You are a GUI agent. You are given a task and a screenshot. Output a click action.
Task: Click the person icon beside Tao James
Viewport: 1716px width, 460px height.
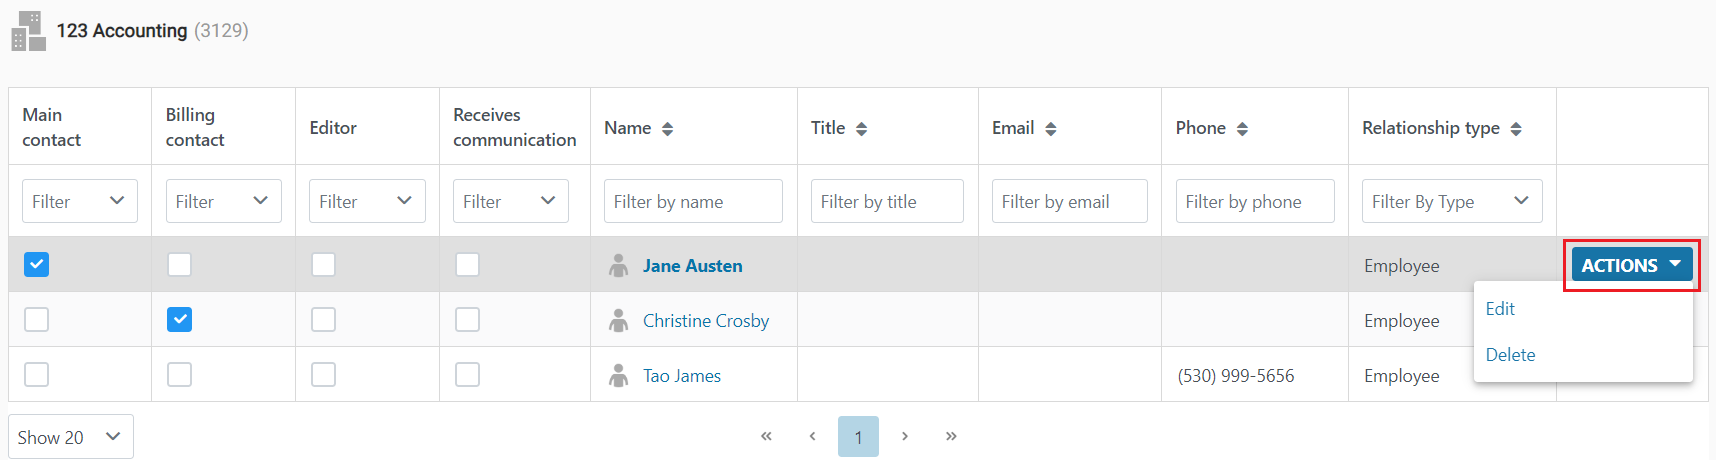[619, 375]
